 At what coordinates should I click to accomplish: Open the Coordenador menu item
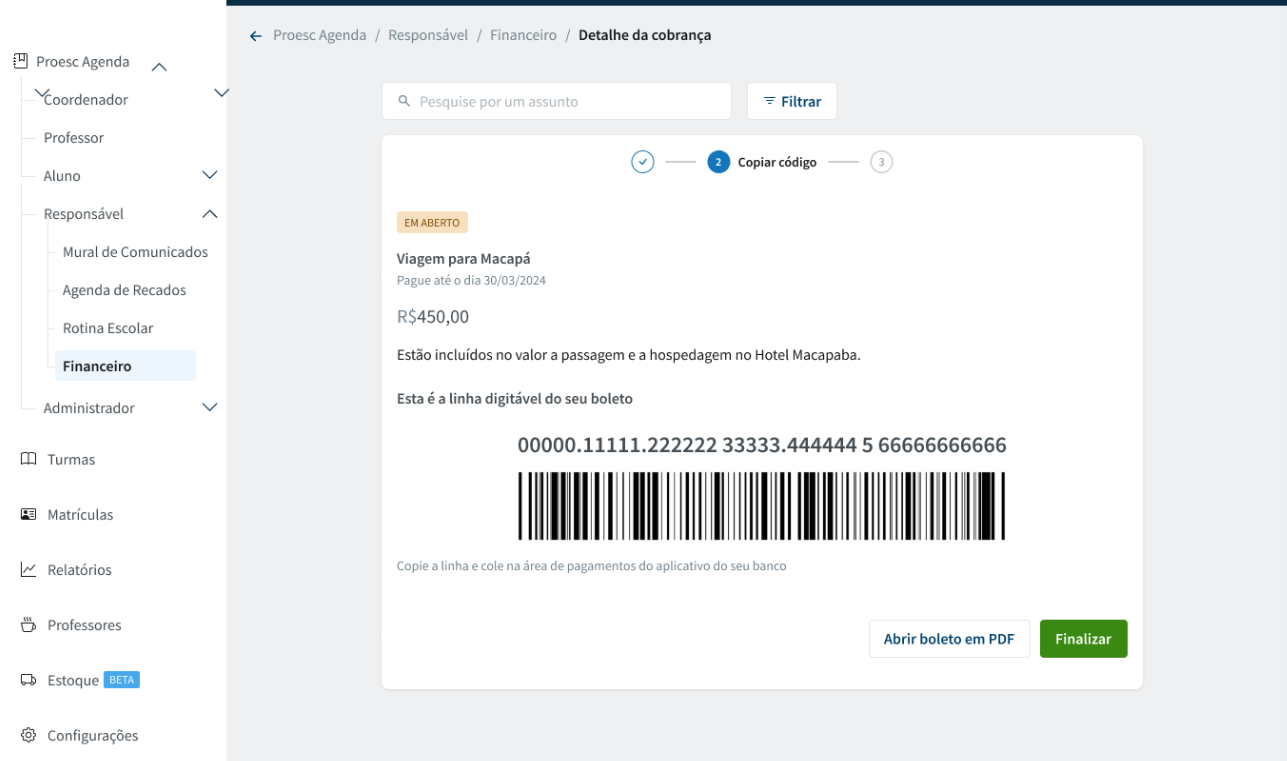(86, 99)
